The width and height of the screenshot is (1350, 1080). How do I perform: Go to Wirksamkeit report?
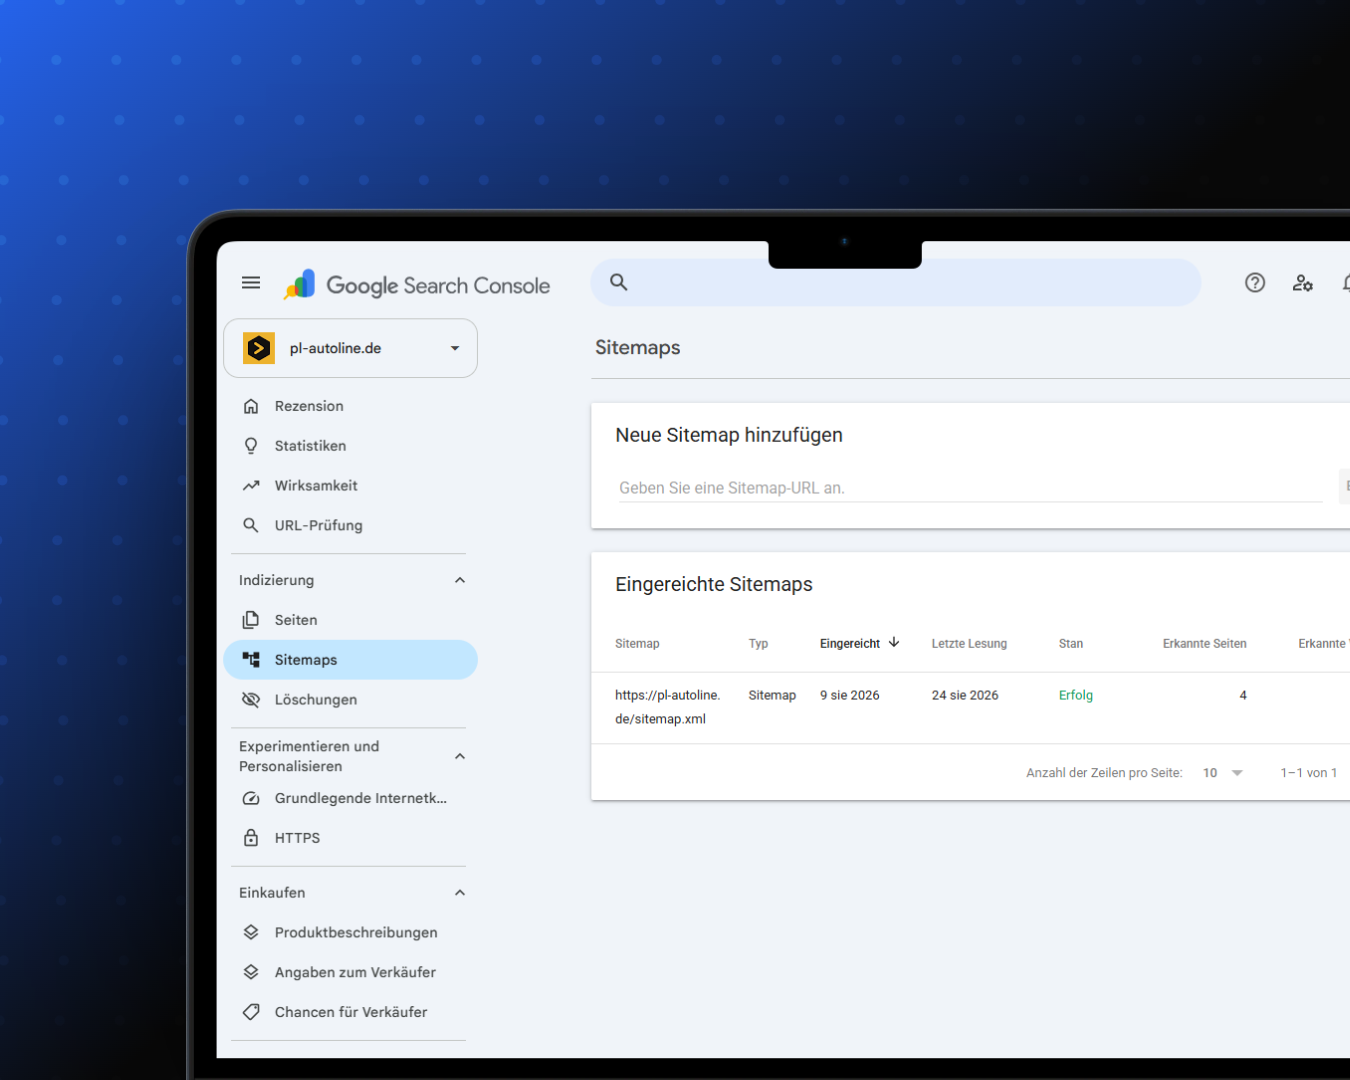coord(351,486)
